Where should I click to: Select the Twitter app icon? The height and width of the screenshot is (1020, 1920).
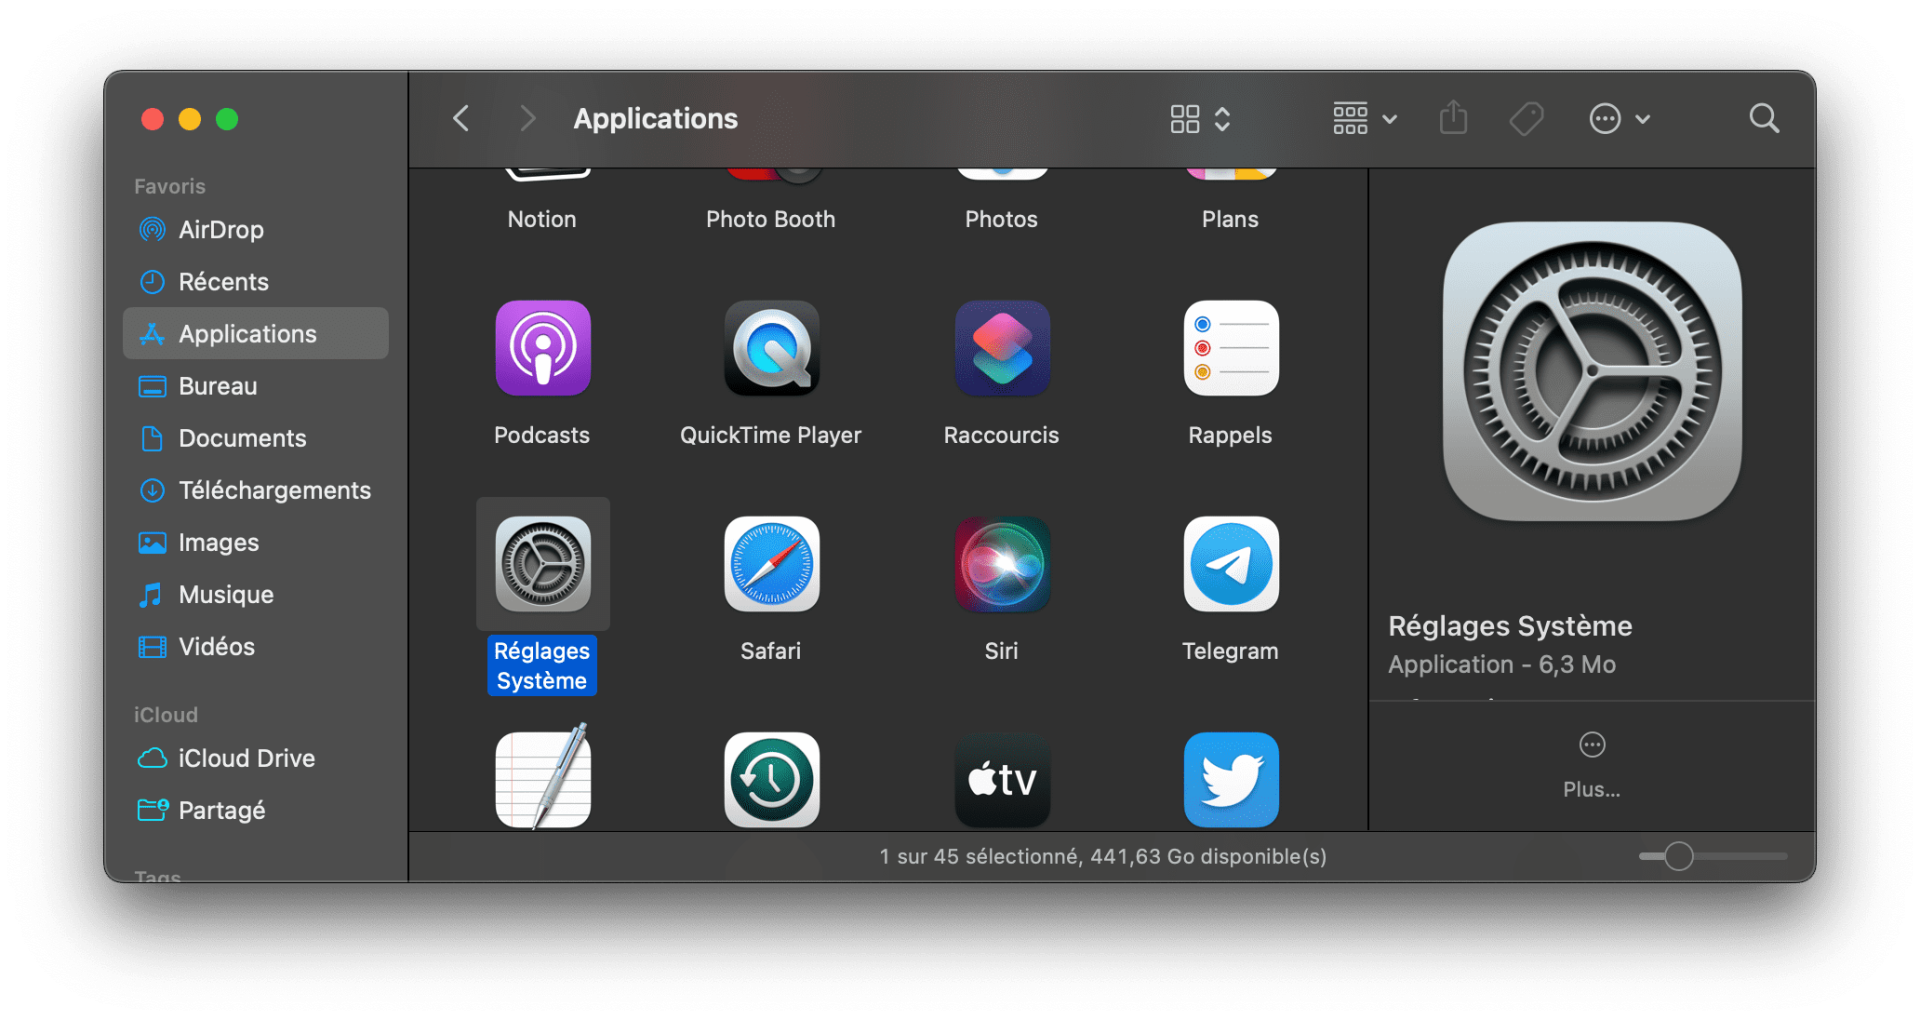[1231, 780]
